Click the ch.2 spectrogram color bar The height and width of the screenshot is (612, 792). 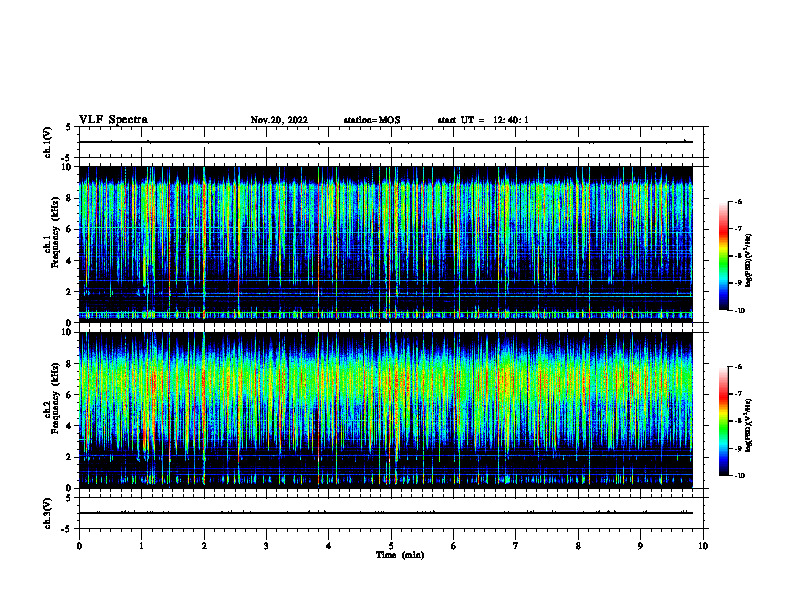click(x=723, y=421)
